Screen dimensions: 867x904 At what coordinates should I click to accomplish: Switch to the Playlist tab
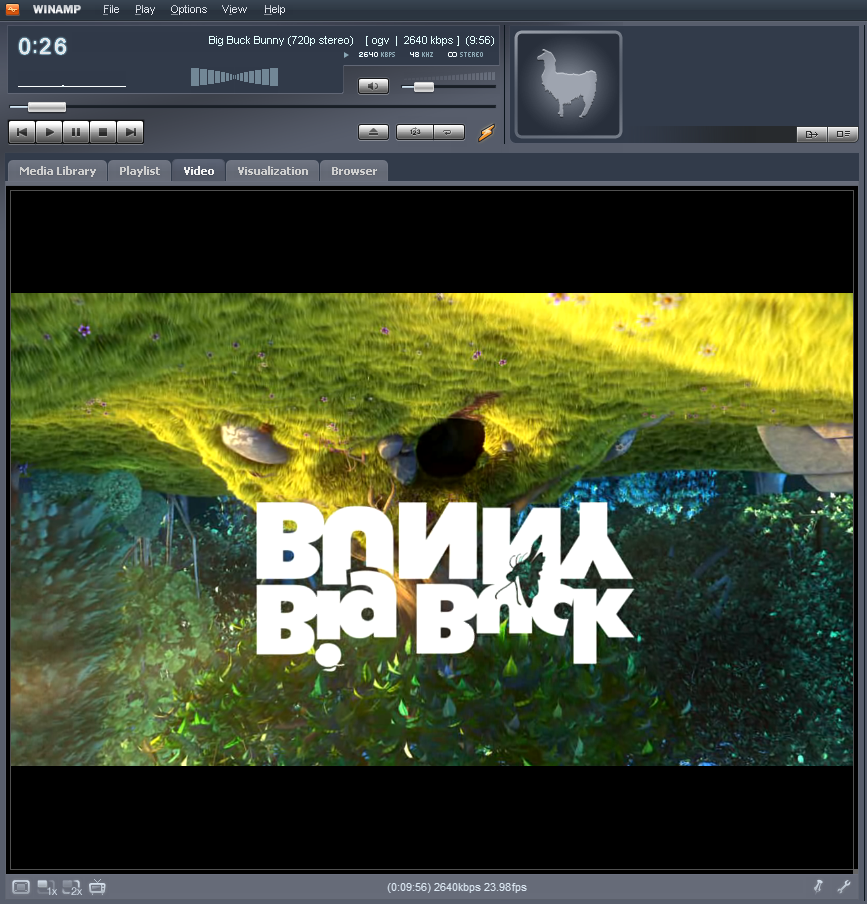140,171
